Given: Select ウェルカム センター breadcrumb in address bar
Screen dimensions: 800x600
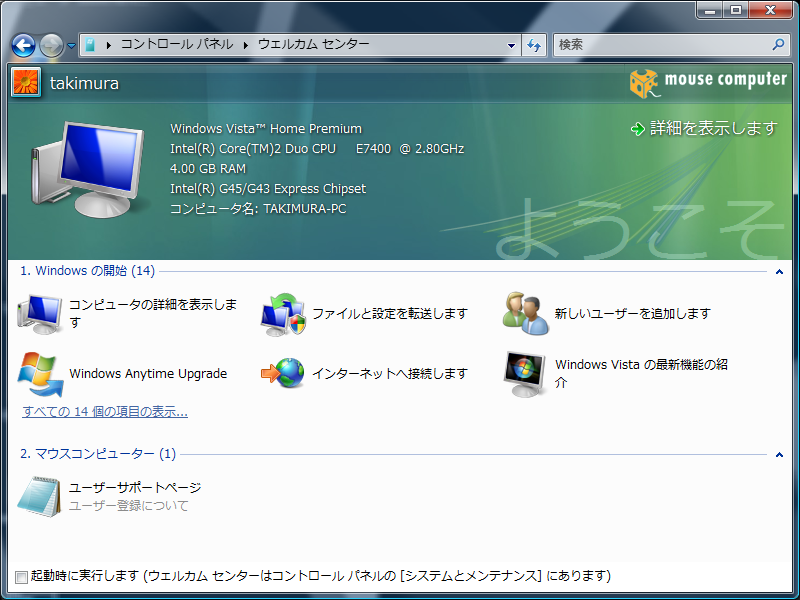Looking at the screenshot, I should (313, 44).
